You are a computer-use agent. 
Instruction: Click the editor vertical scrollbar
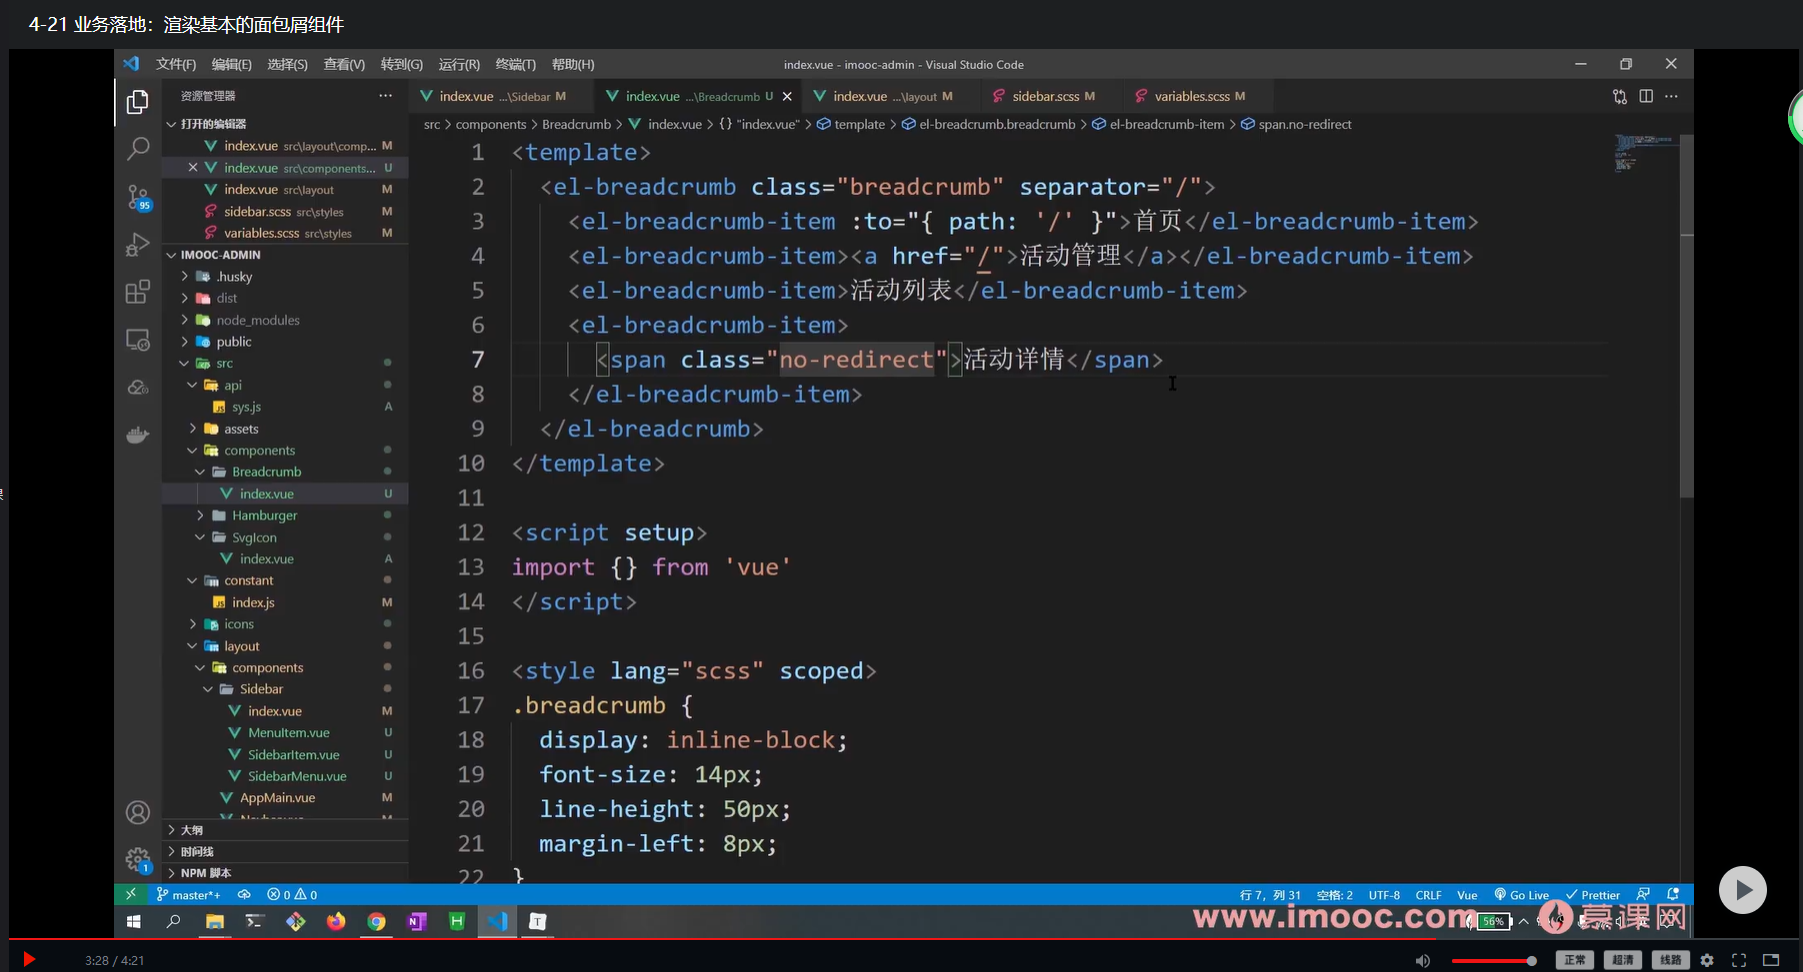coord(1686,315)
